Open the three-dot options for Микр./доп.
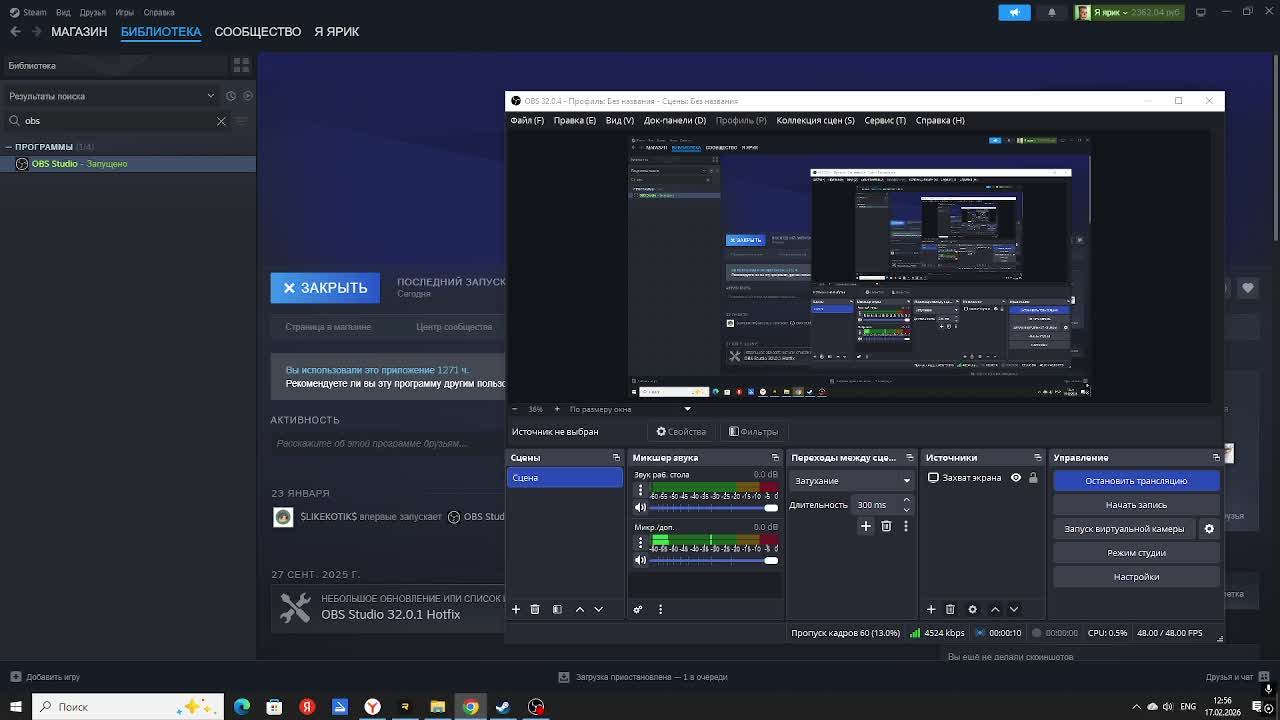This screenshot has width=1280, height=720. click(x=640, y=542)
